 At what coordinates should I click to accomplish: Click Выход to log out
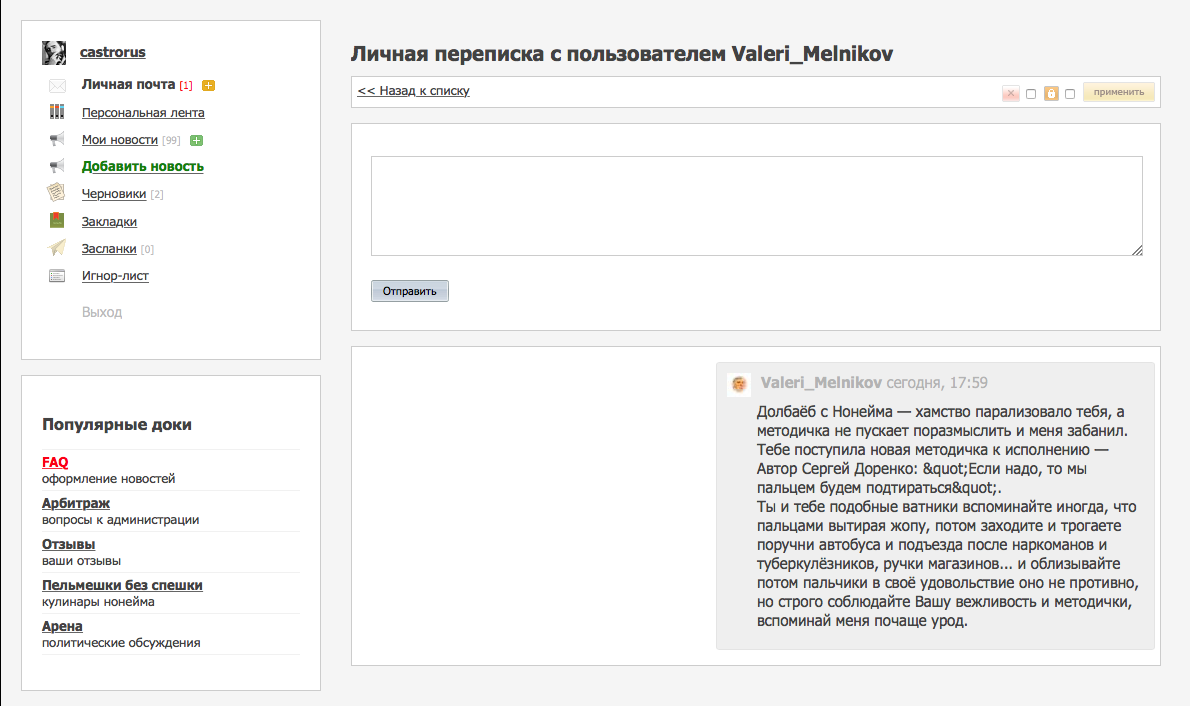pos(102,312)
